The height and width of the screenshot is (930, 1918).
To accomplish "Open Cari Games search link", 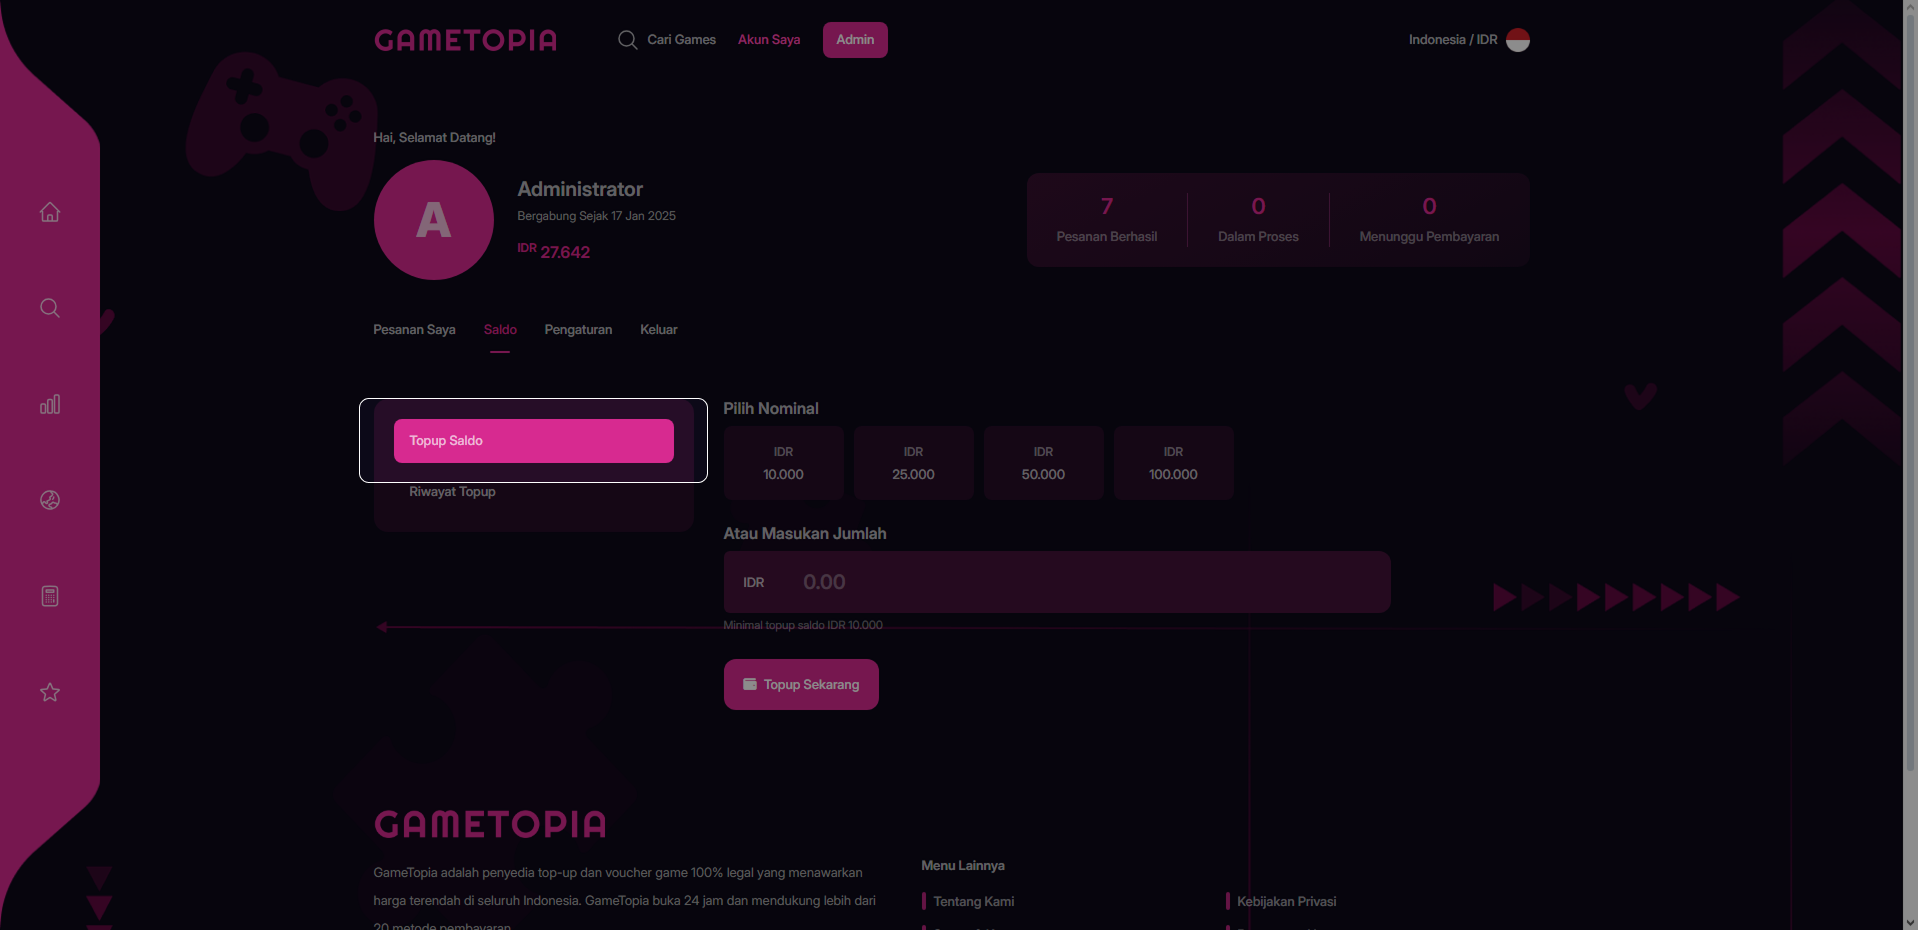I will (x=681, y=40).
